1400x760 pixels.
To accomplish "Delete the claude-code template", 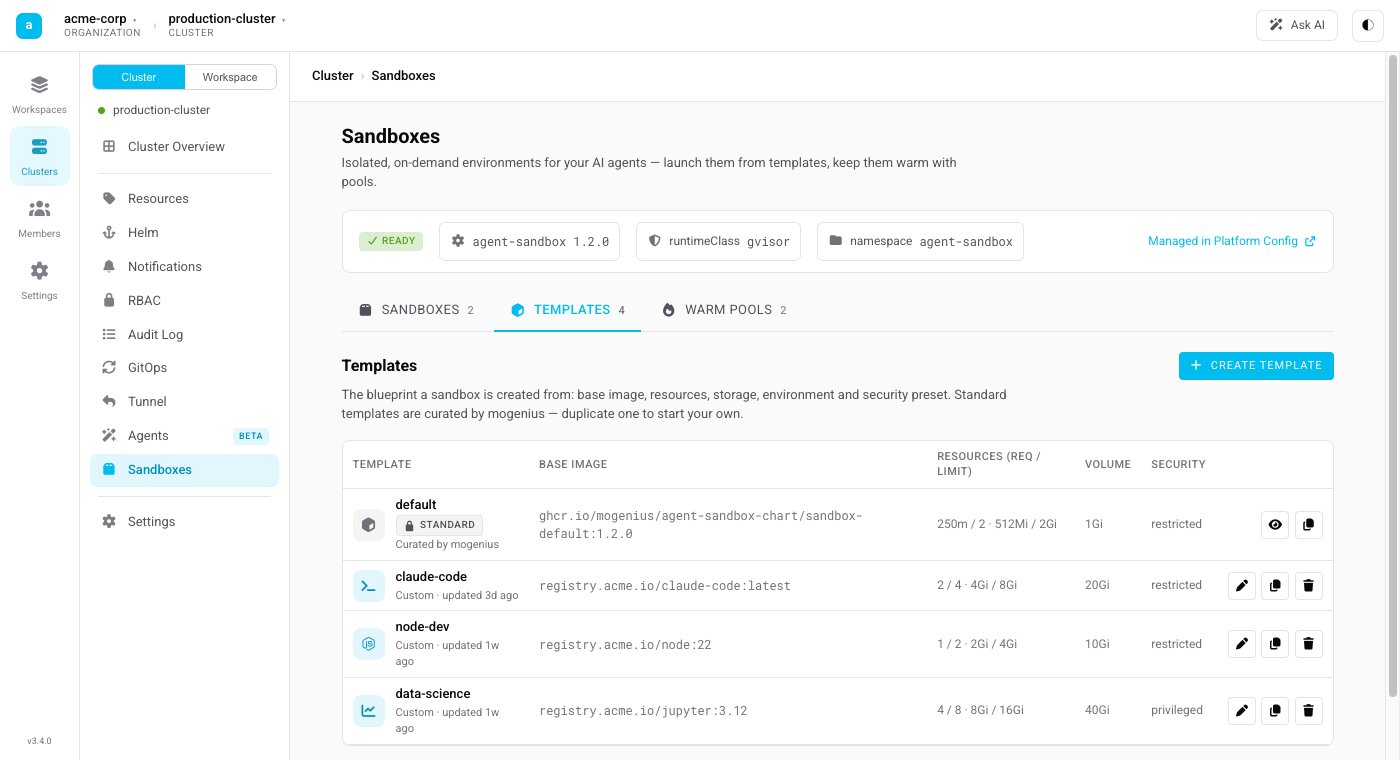I will pyautogui.click(x=1308, y=586).
